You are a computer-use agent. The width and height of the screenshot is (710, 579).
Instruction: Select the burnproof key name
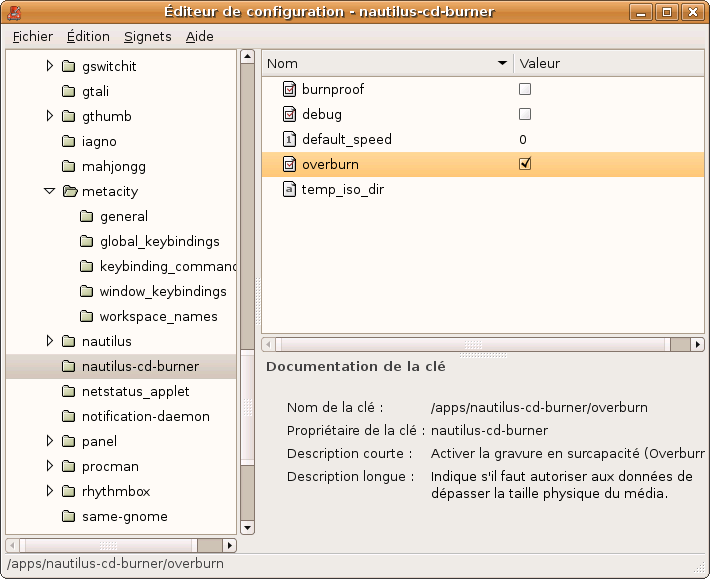coord(333,89)
